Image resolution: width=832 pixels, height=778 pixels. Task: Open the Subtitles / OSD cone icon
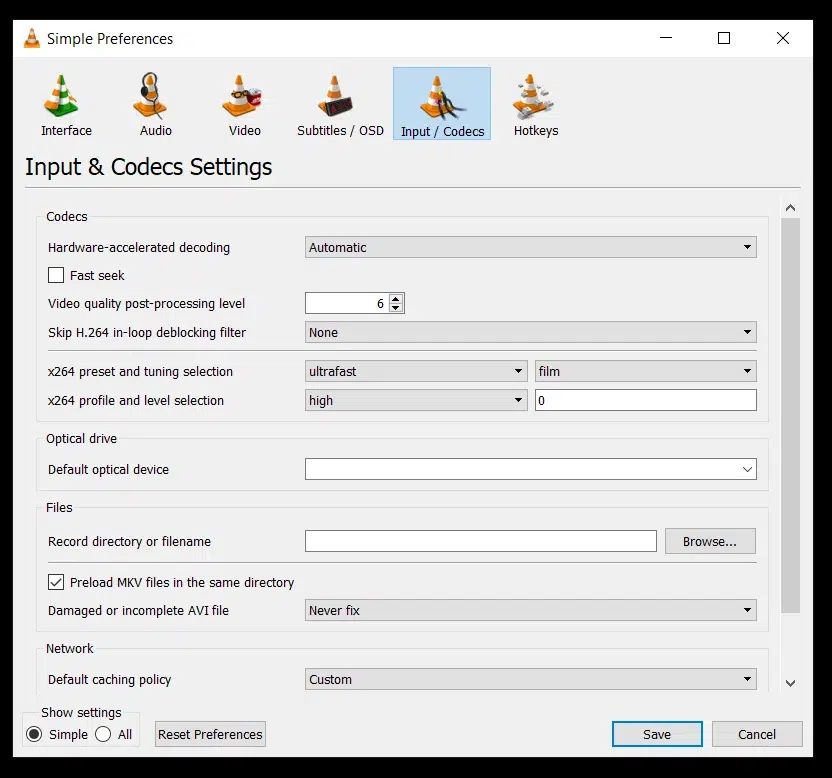point(335,96)
